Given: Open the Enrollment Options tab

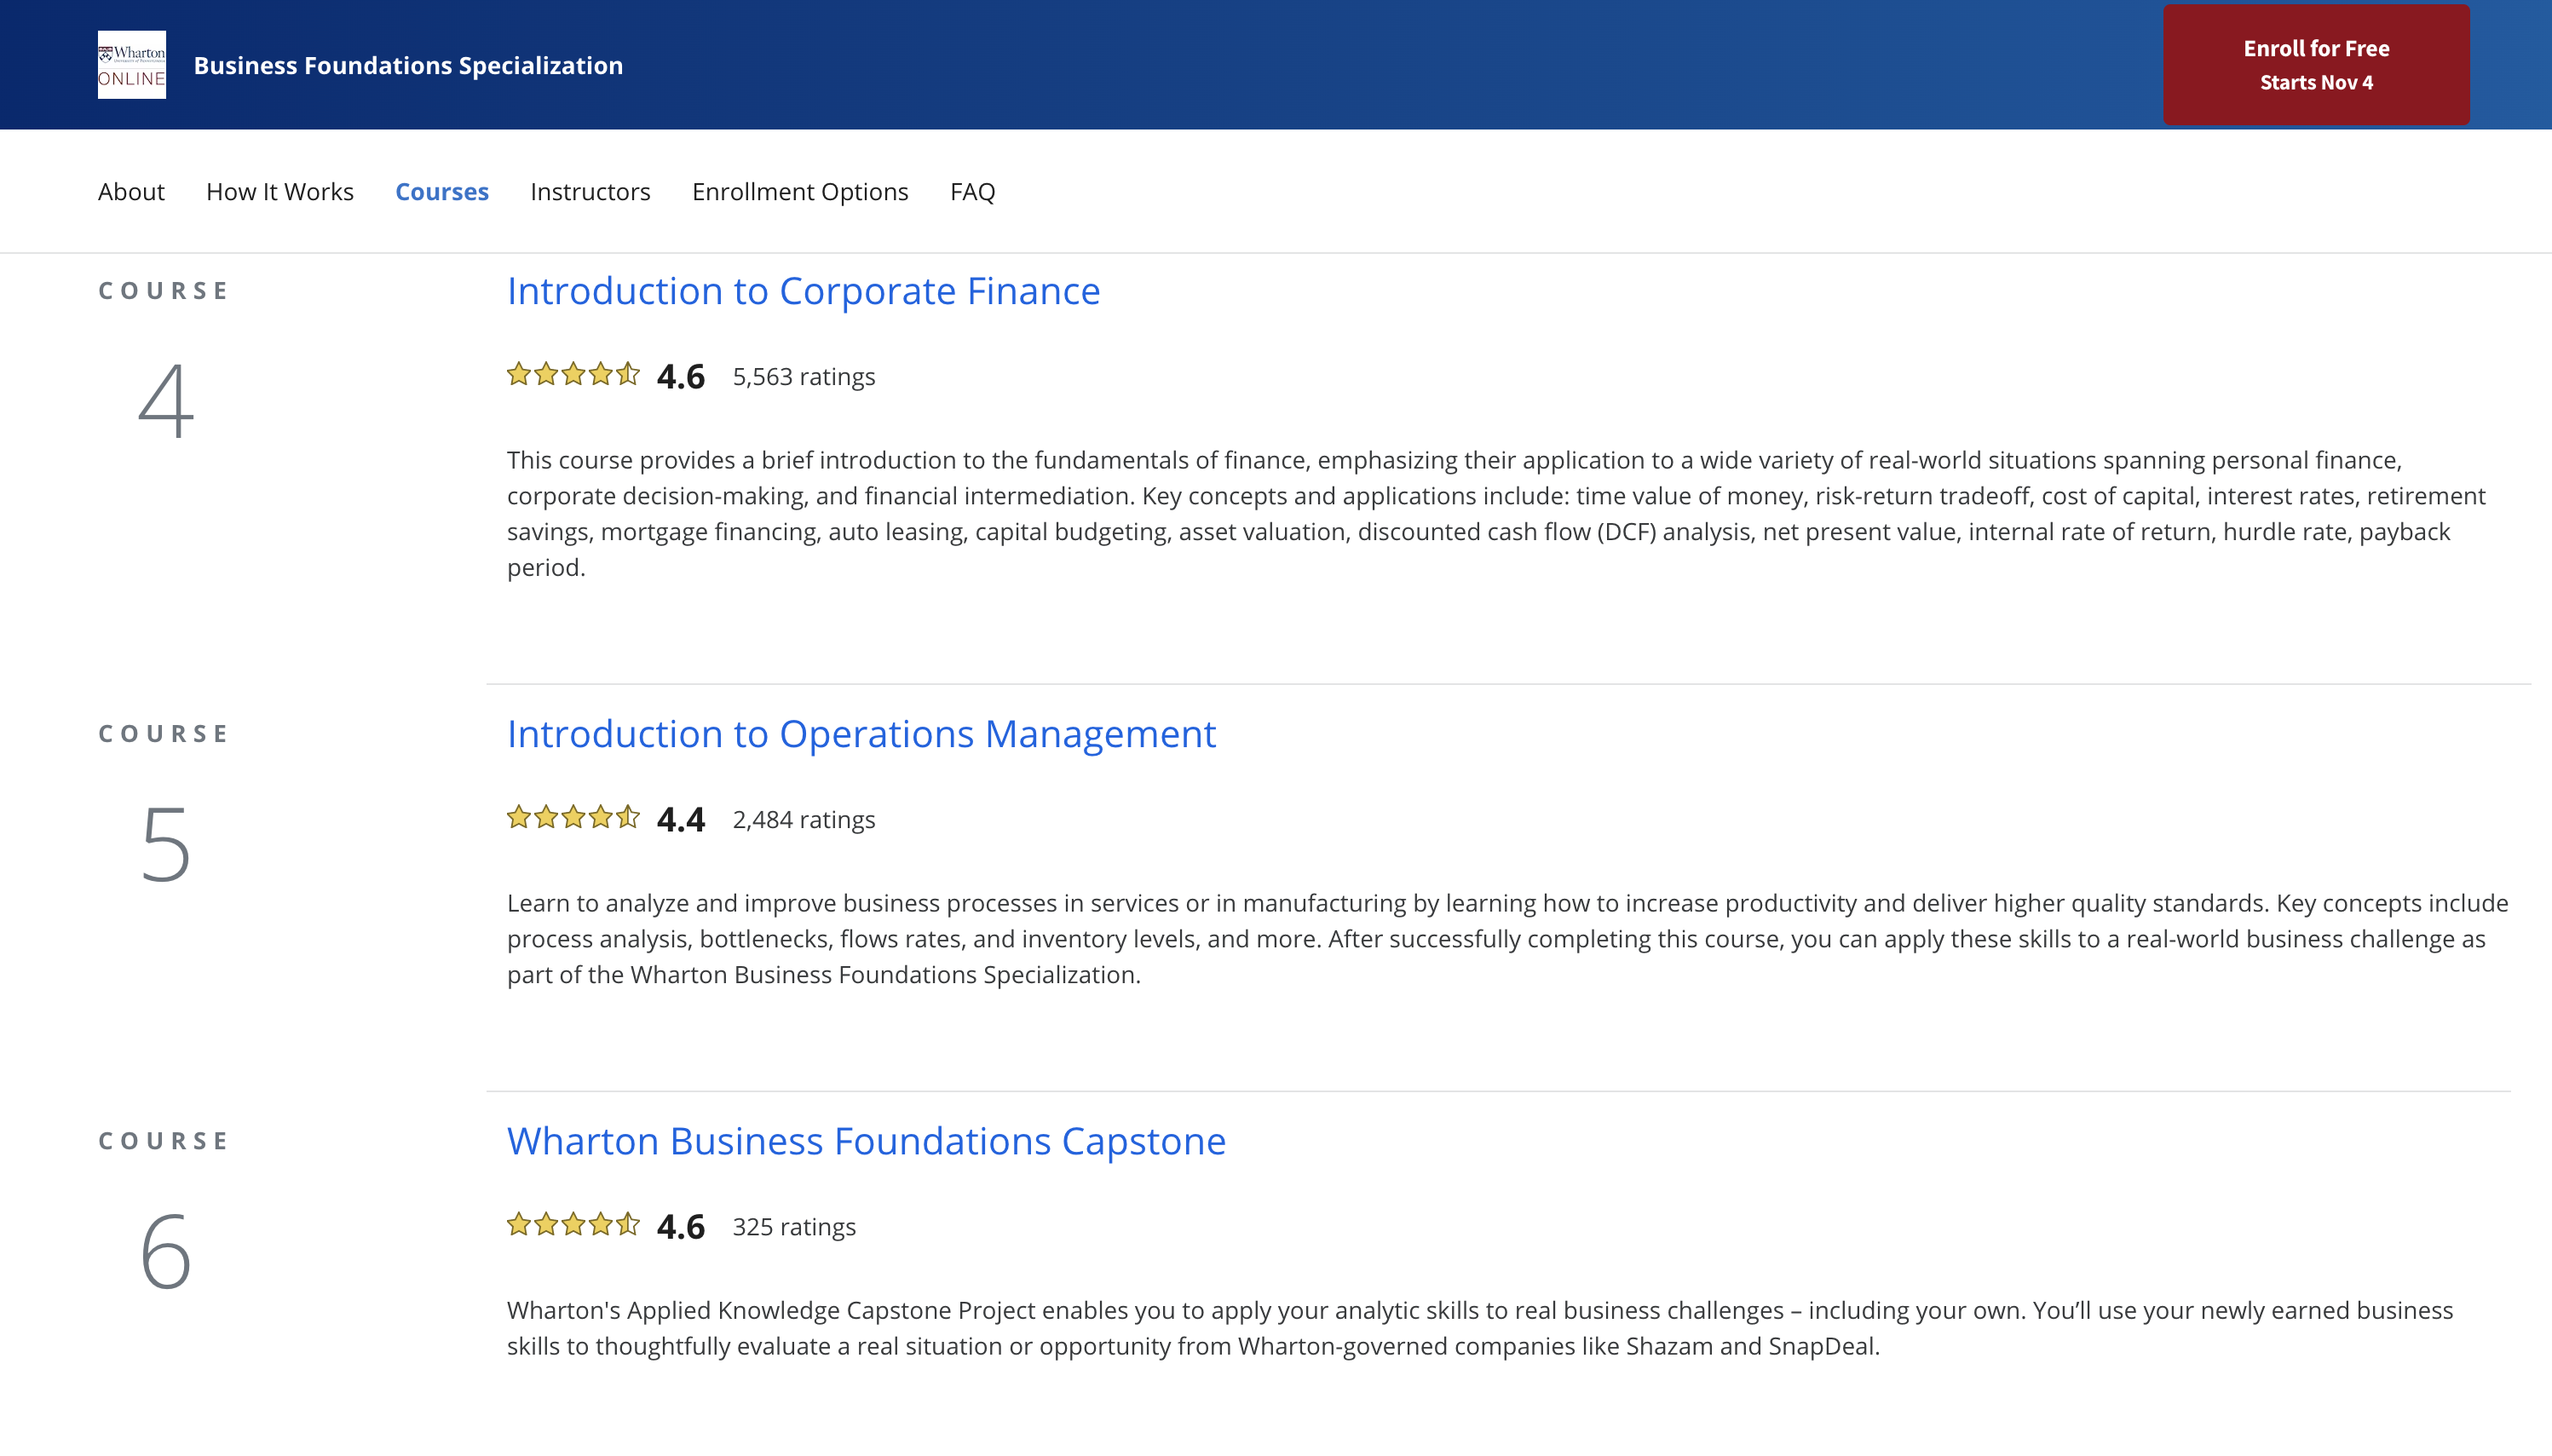Looking at the screenshot, I should click(x=799, y=191).
